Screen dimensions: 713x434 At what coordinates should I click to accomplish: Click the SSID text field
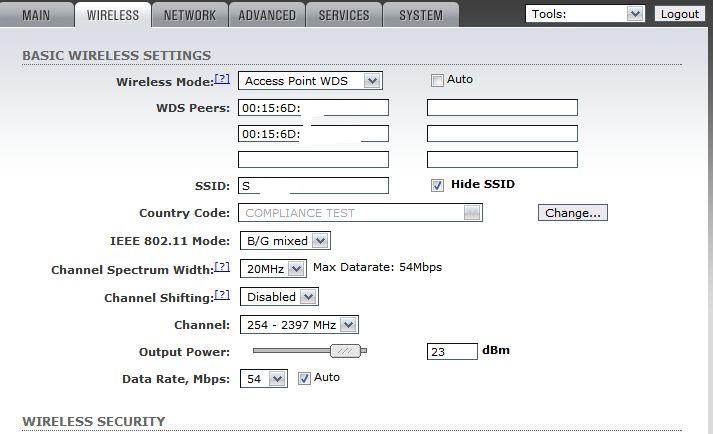click(314, 186)
